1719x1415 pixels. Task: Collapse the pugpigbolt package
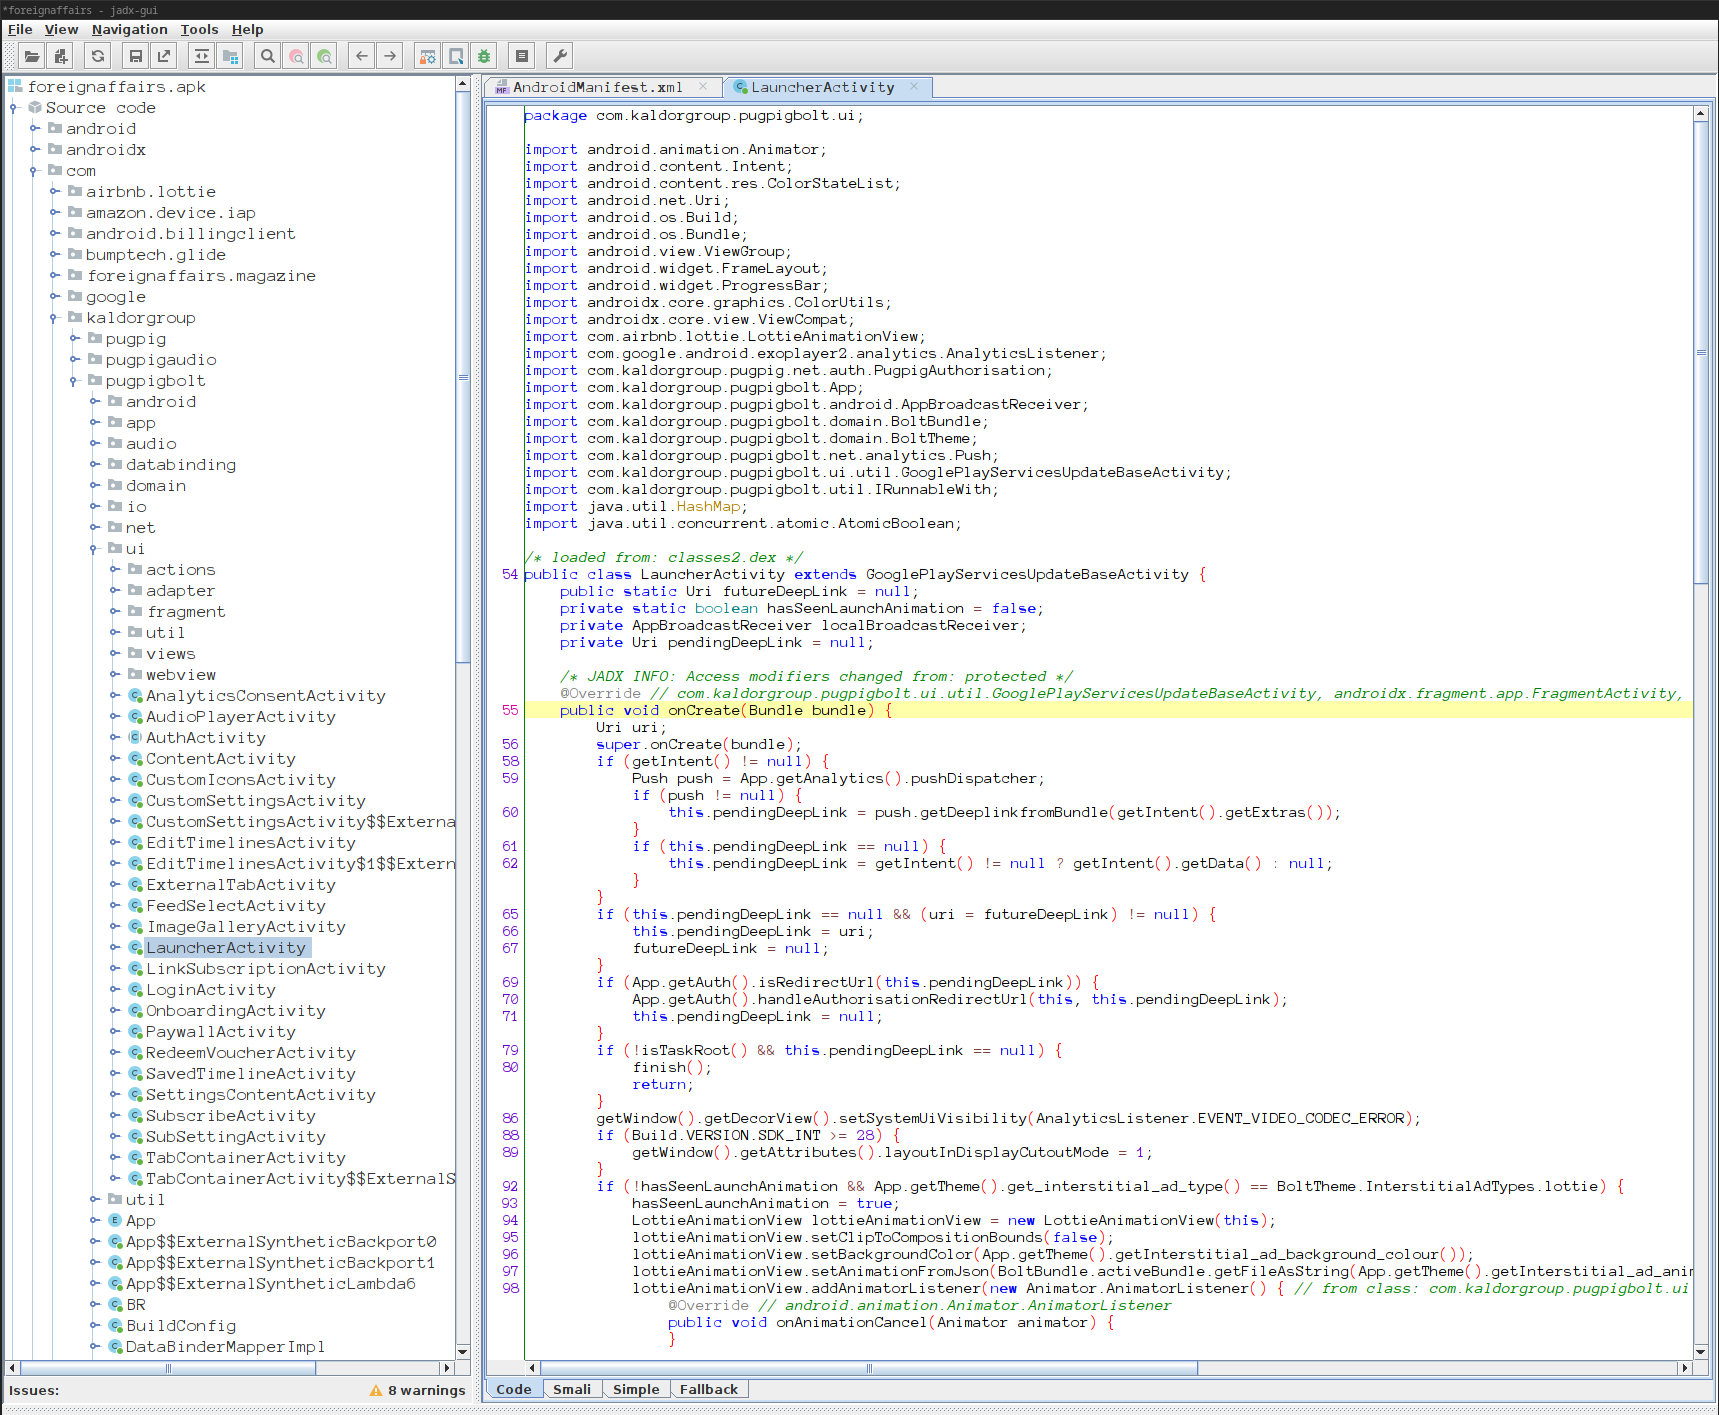73,380
